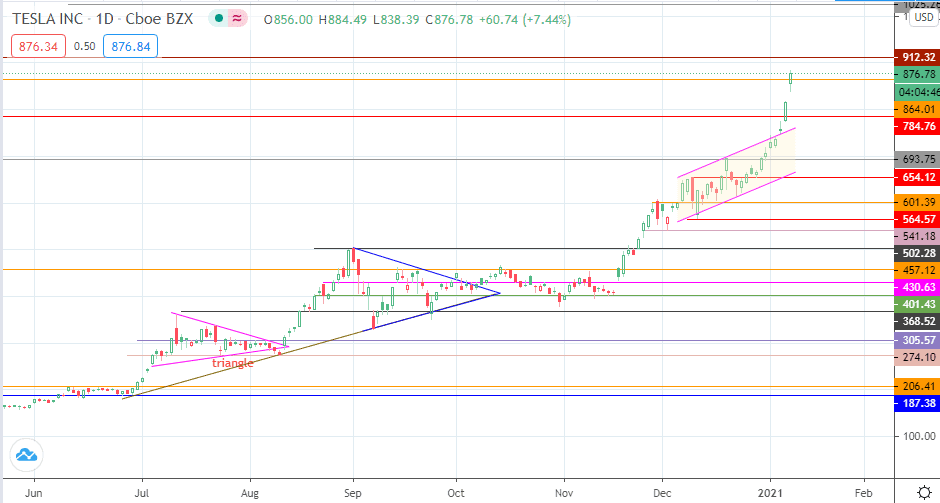
Task: Click the TradingView cloud logo icon
Action: click(26, 455)
